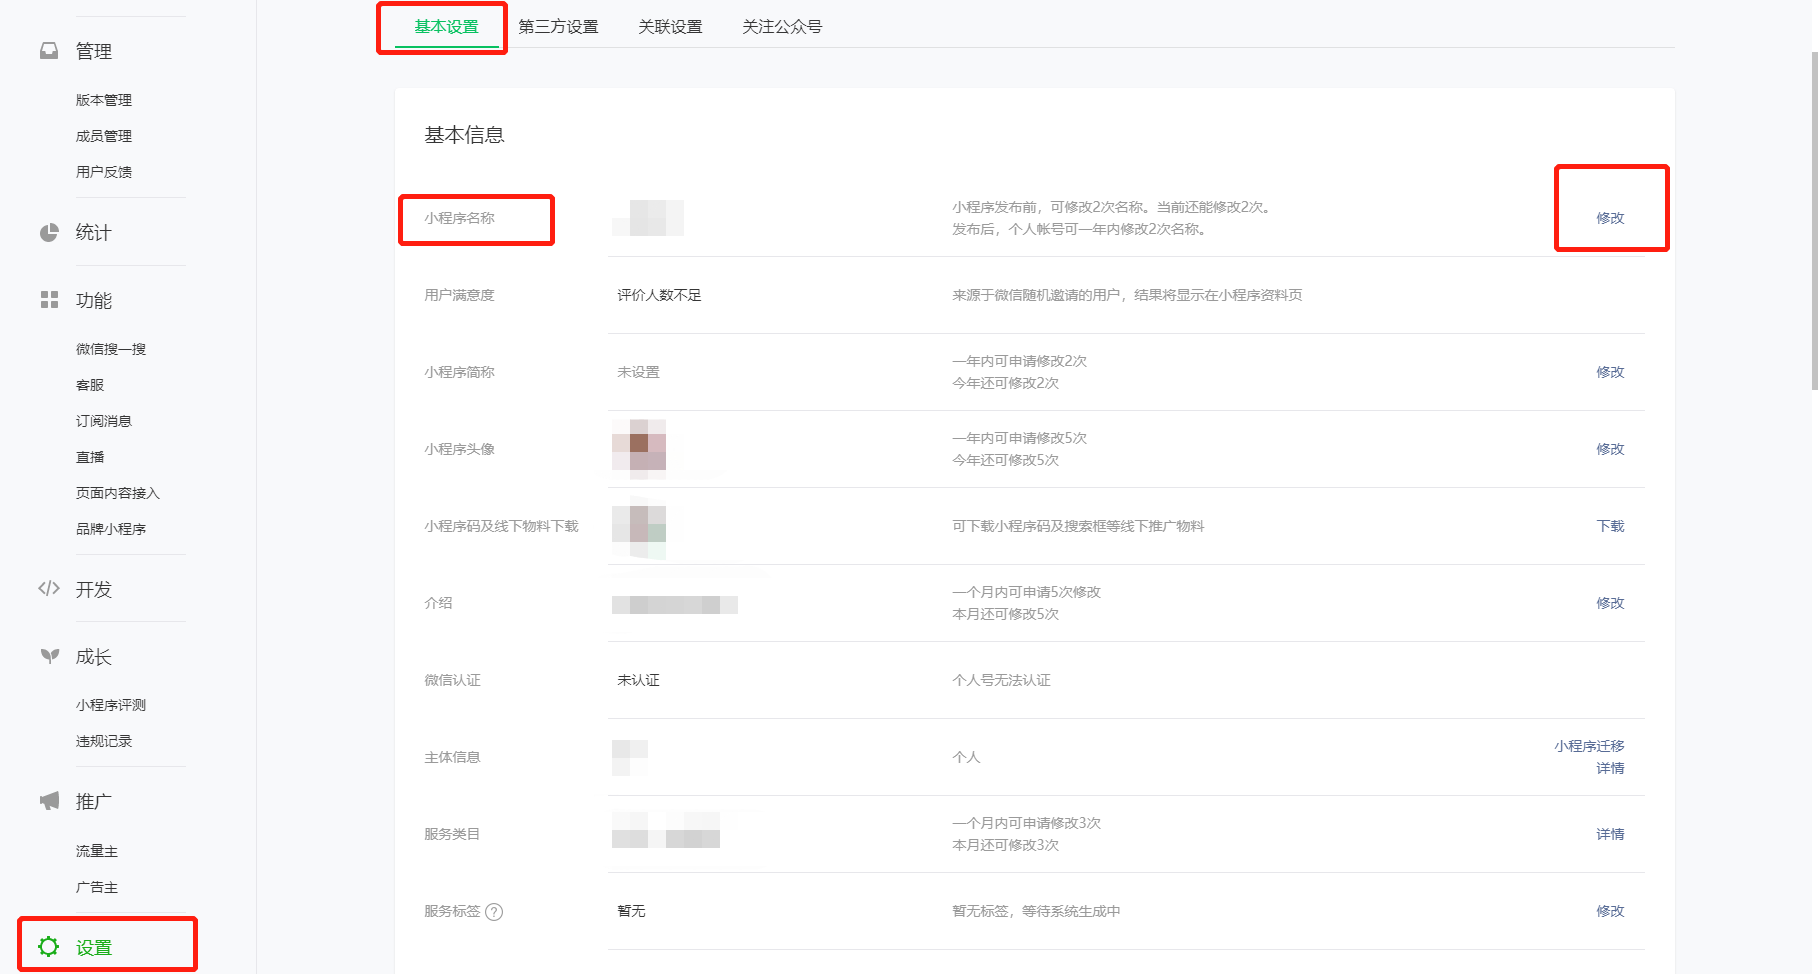Select 统计 in the sidebar

click(94, 232)
